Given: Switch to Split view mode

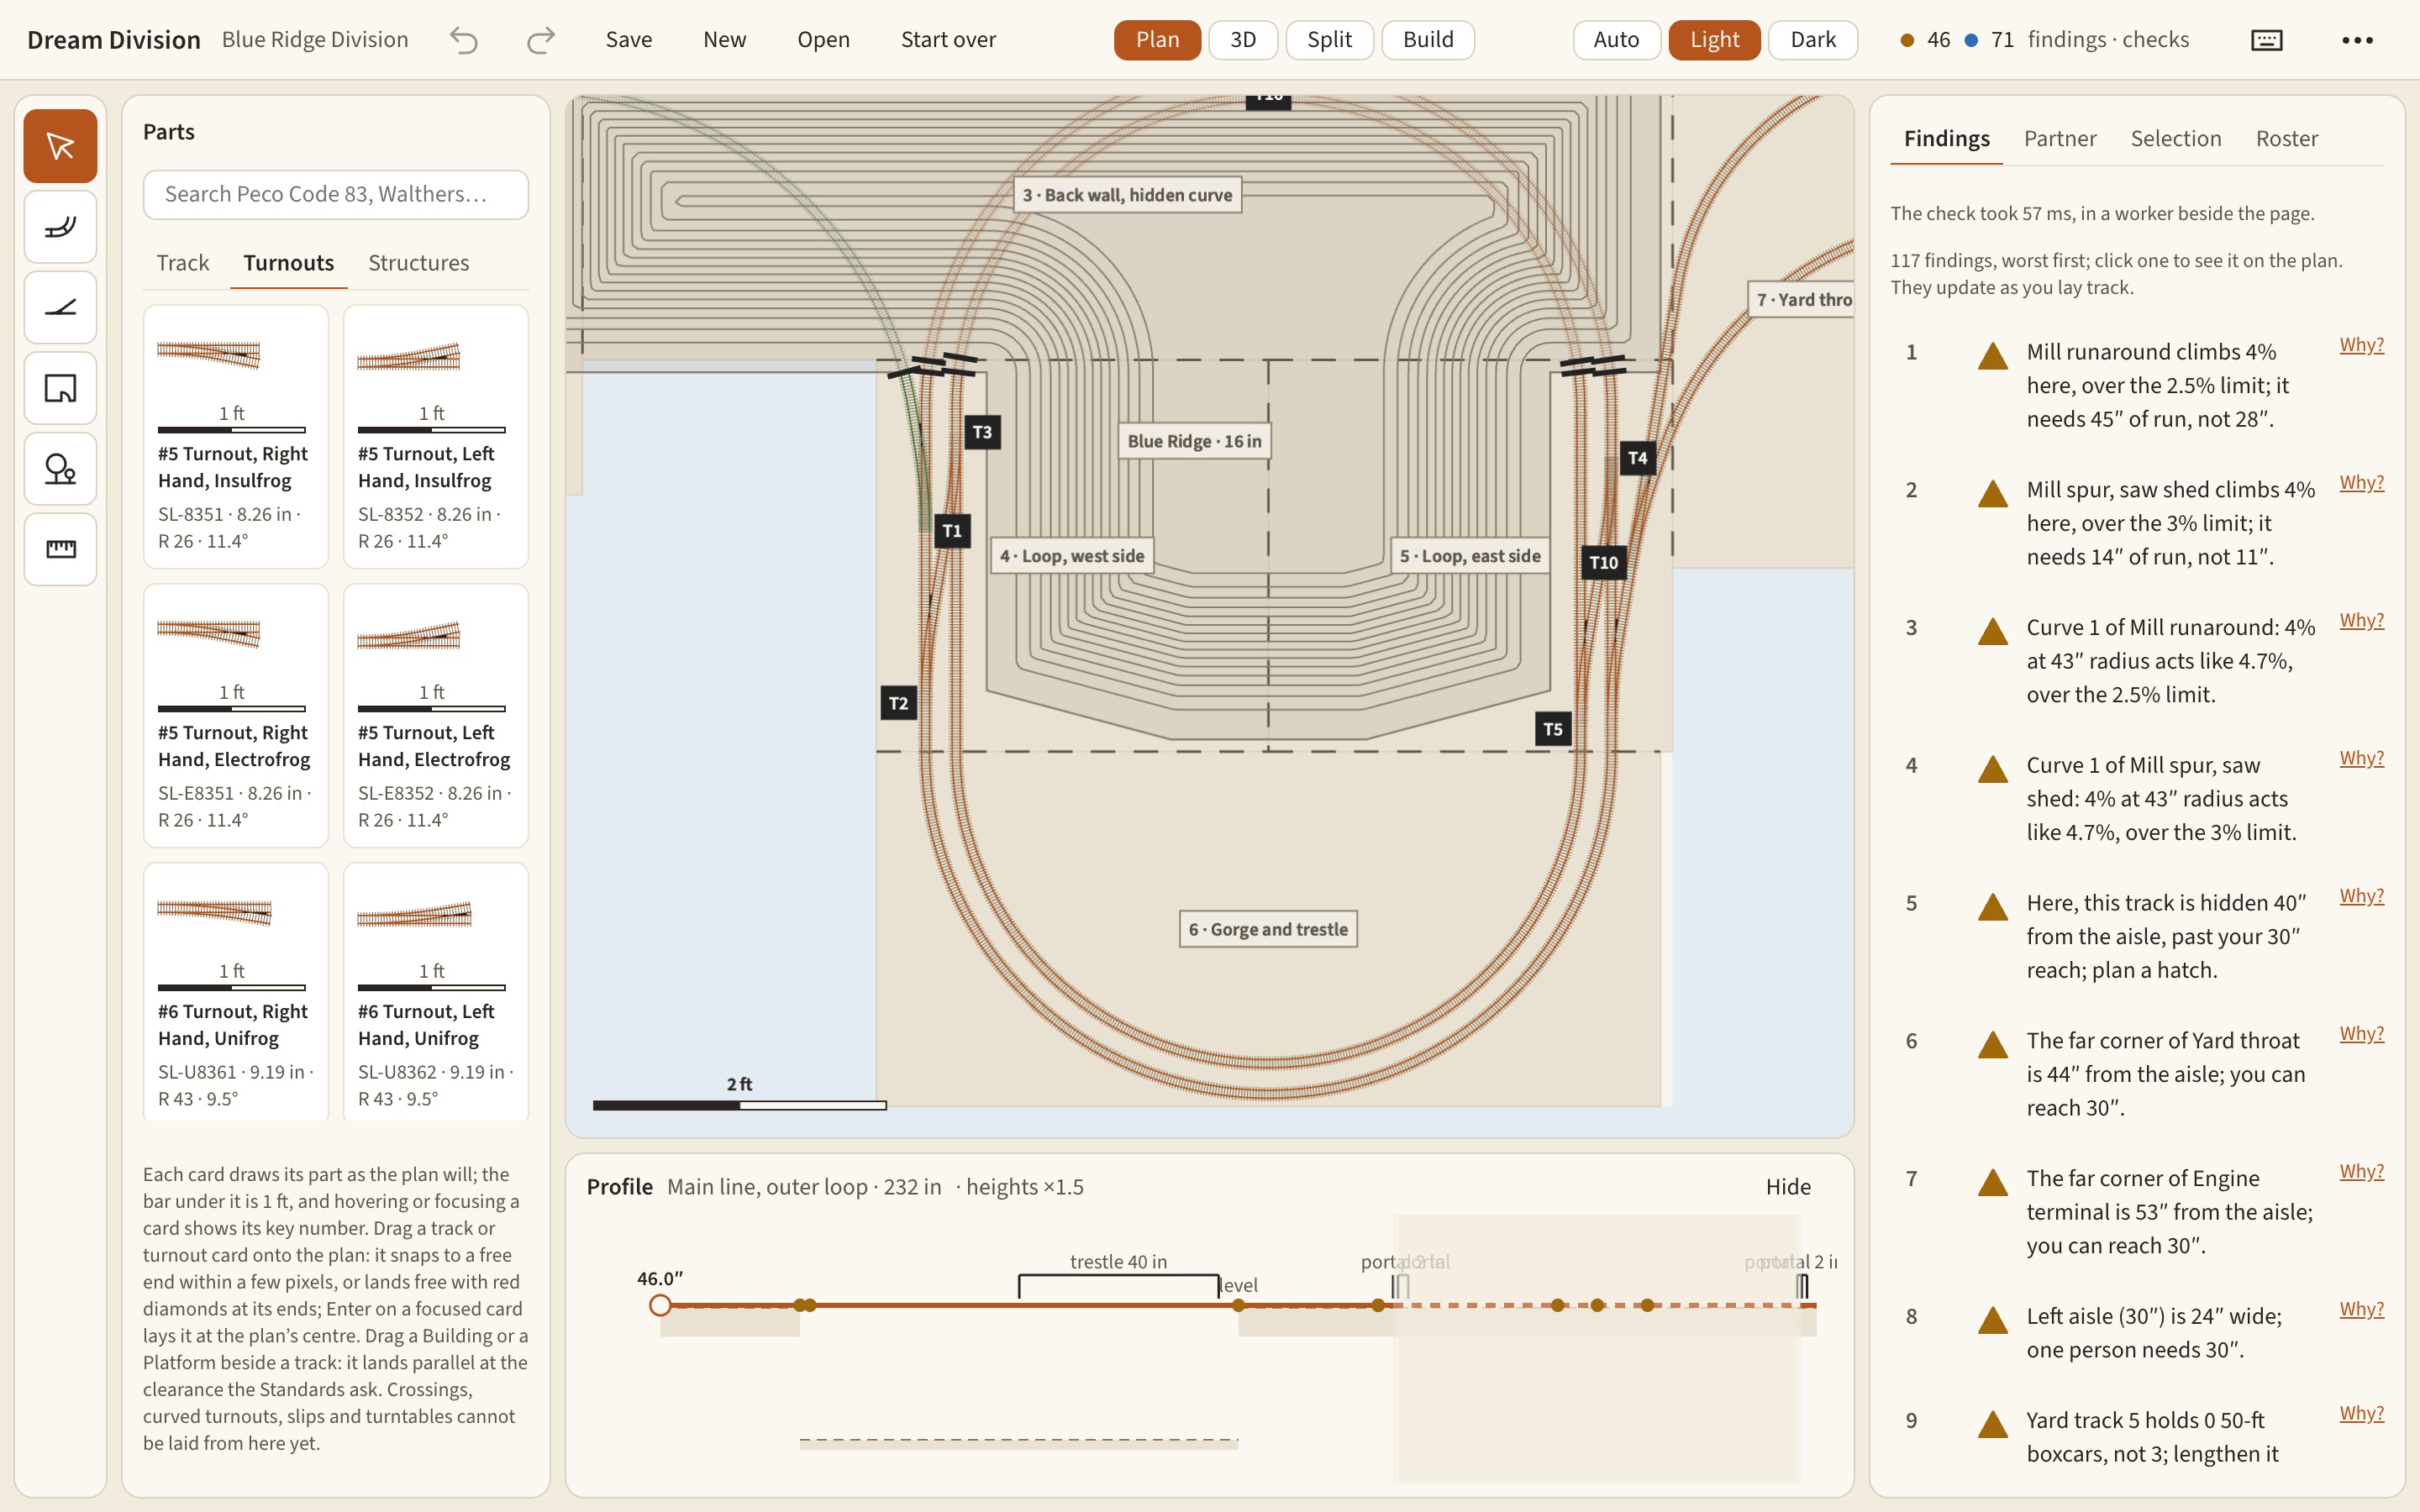Looking at the screenshot, I should 1329,40.
